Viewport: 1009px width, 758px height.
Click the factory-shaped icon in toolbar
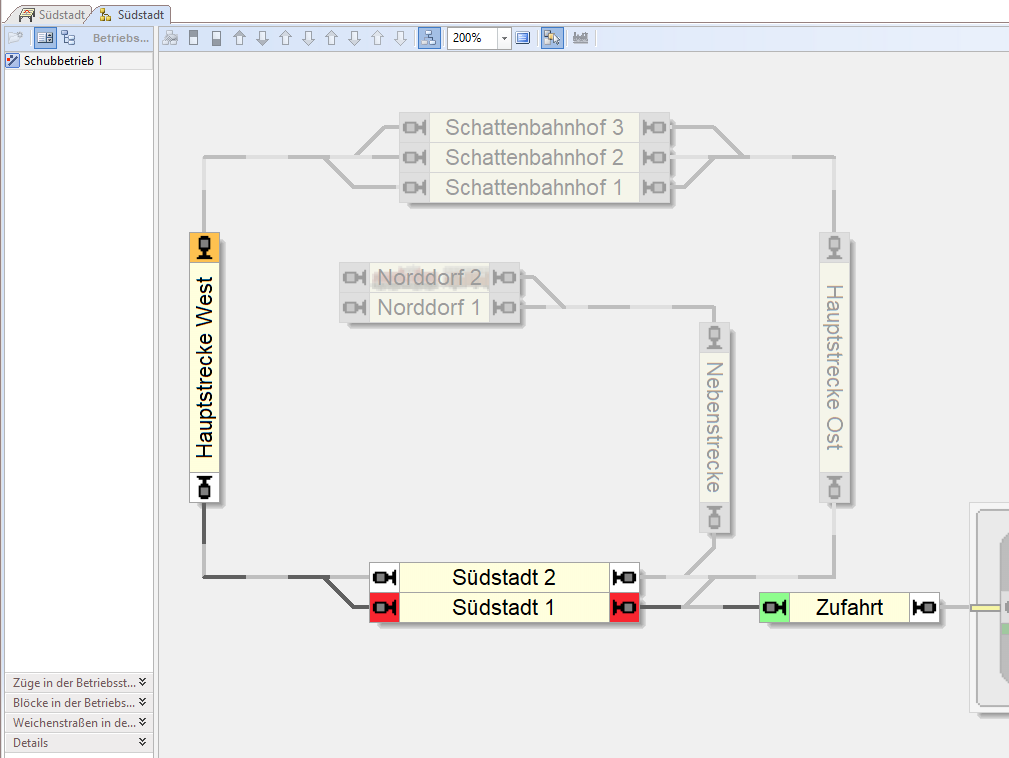tap(580, 38)
